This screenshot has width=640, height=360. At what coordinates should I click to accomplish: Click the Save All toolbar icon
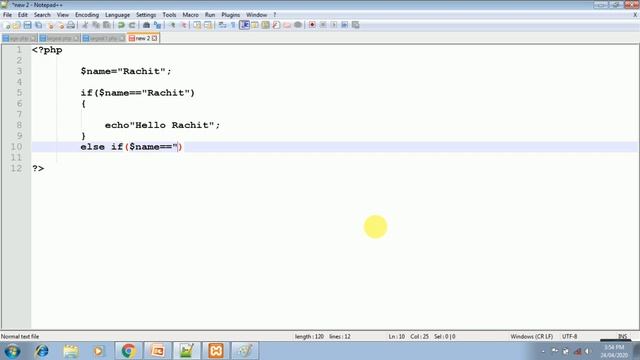tap(38, 25)
